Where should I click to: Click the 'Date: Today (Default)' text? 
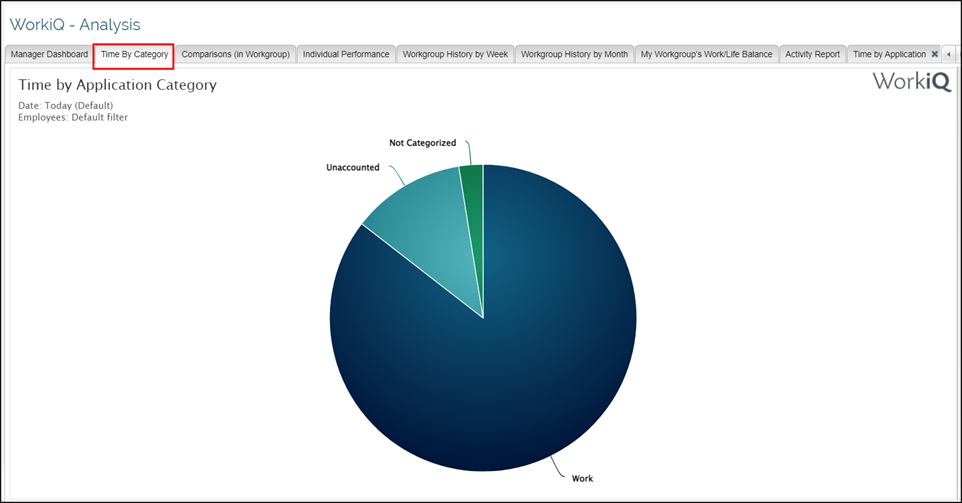click(x=66, y=106)
